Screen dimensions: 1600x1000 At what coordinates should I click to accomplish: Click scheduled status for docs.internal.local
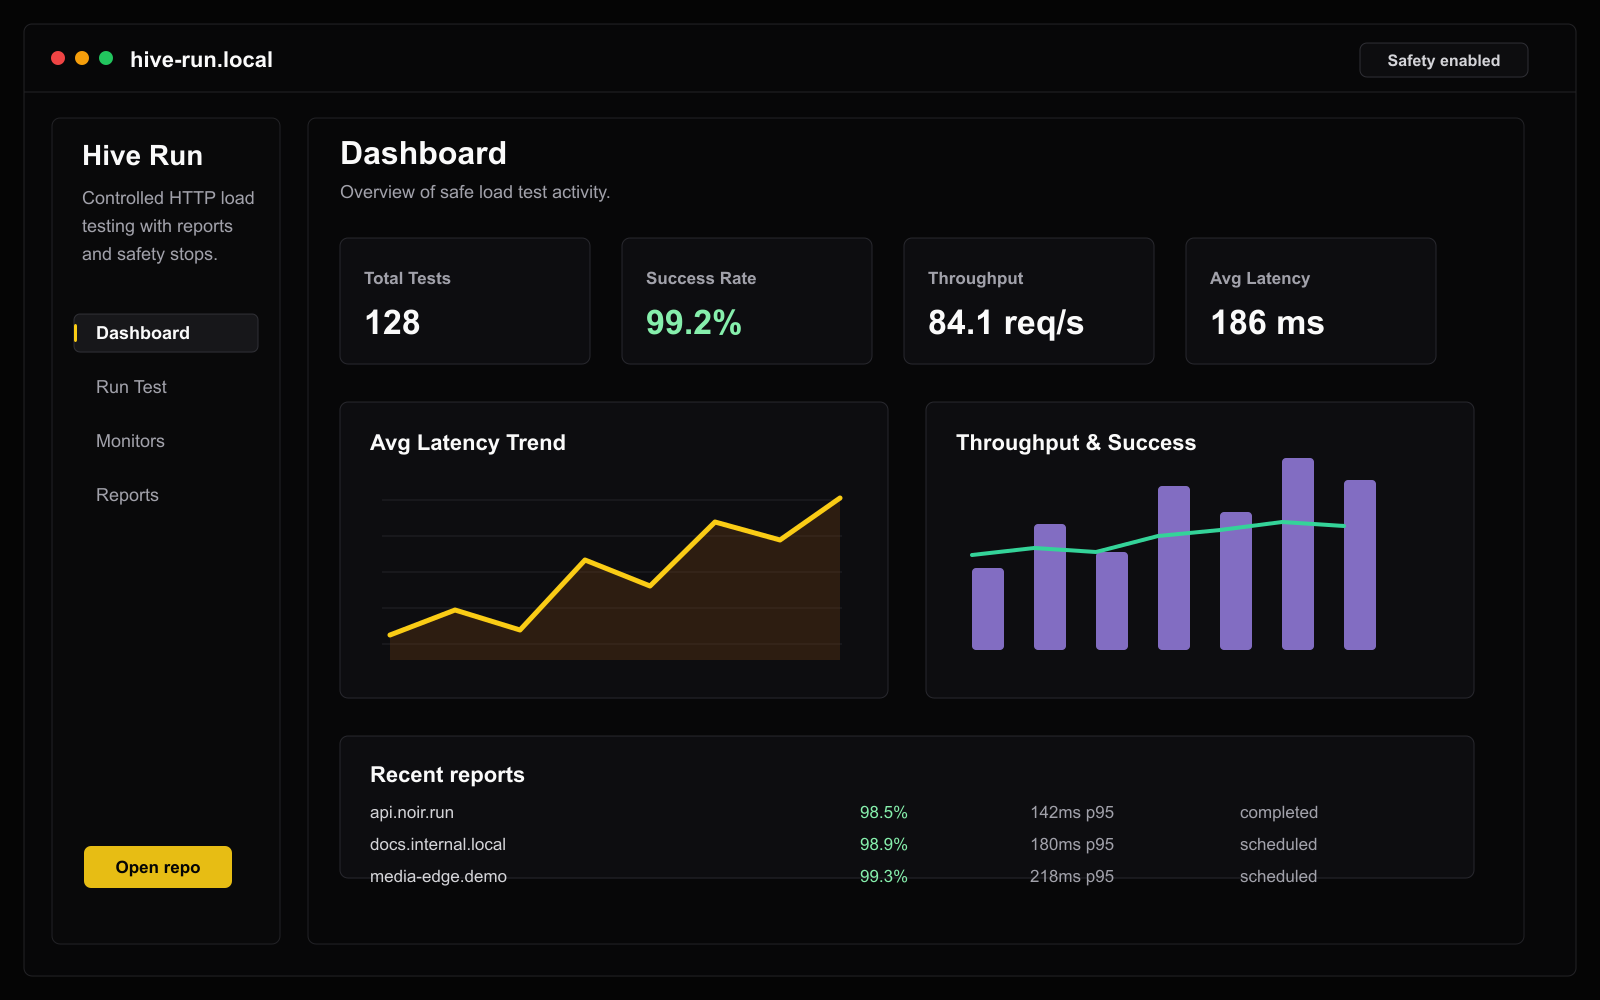point(1278,844)
